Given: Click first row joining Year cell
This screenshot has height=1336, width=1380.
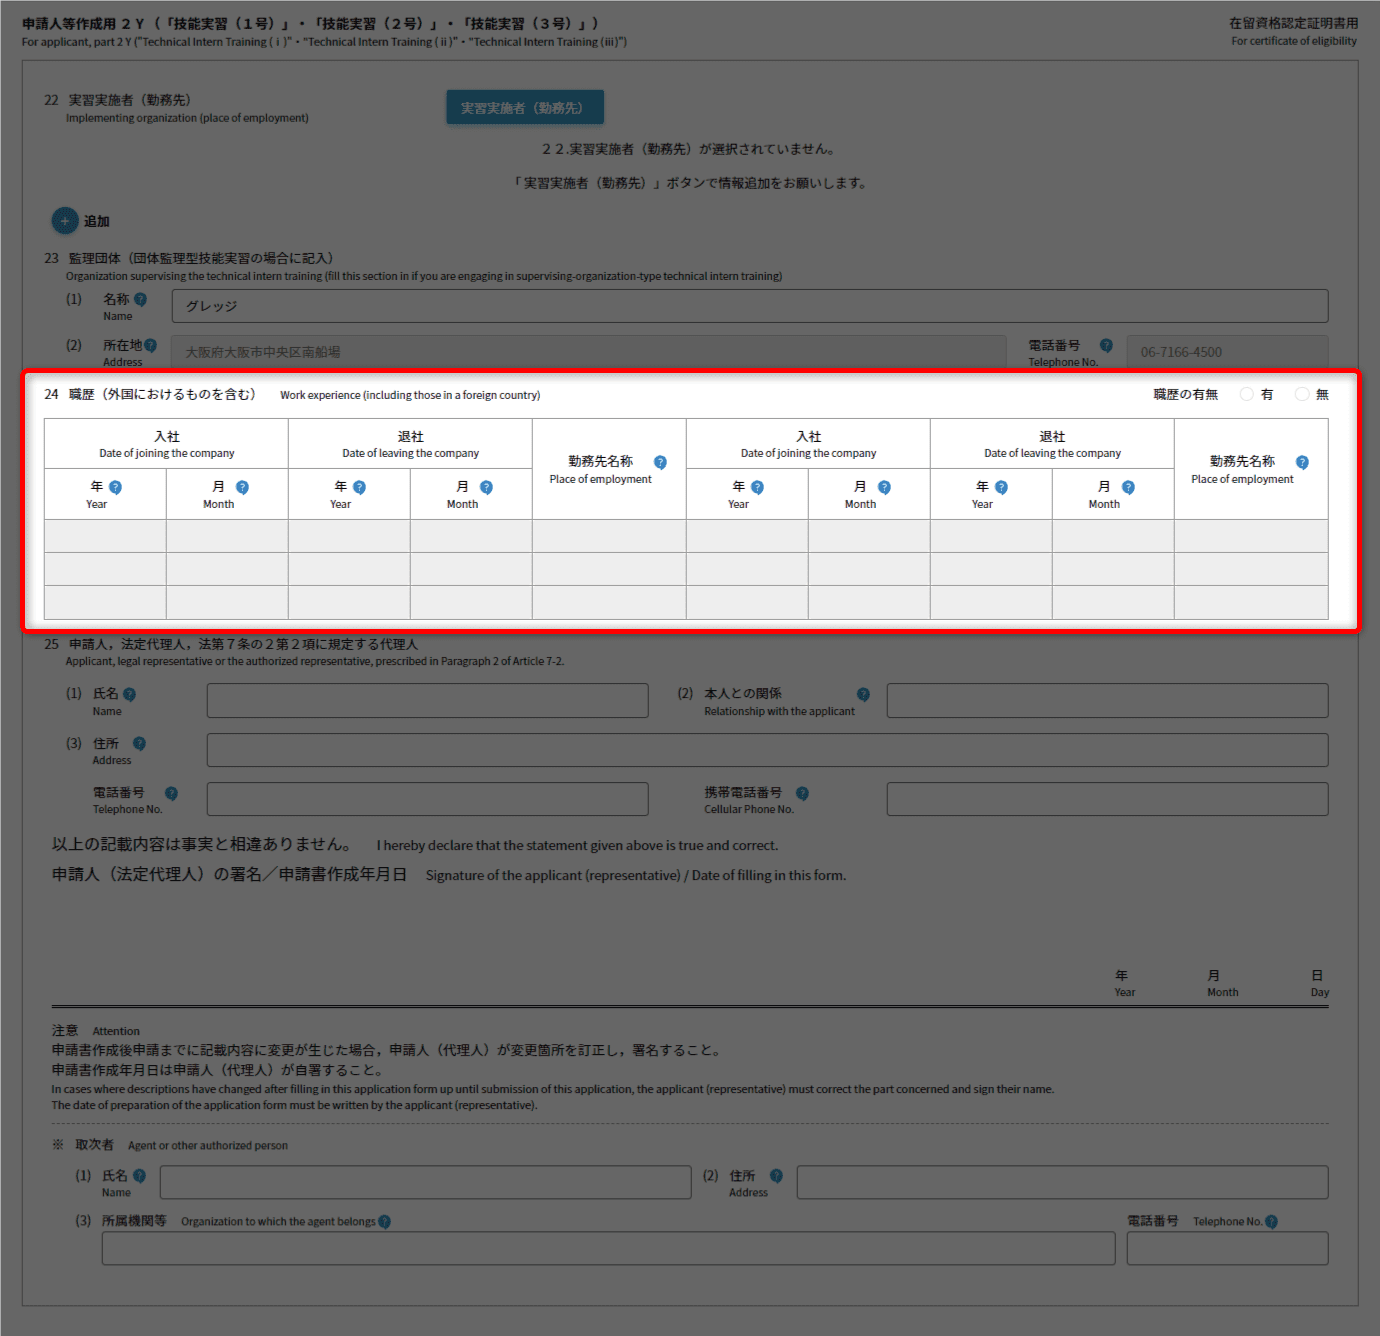Looking at the screenshot, I should (x=105, y=536).
